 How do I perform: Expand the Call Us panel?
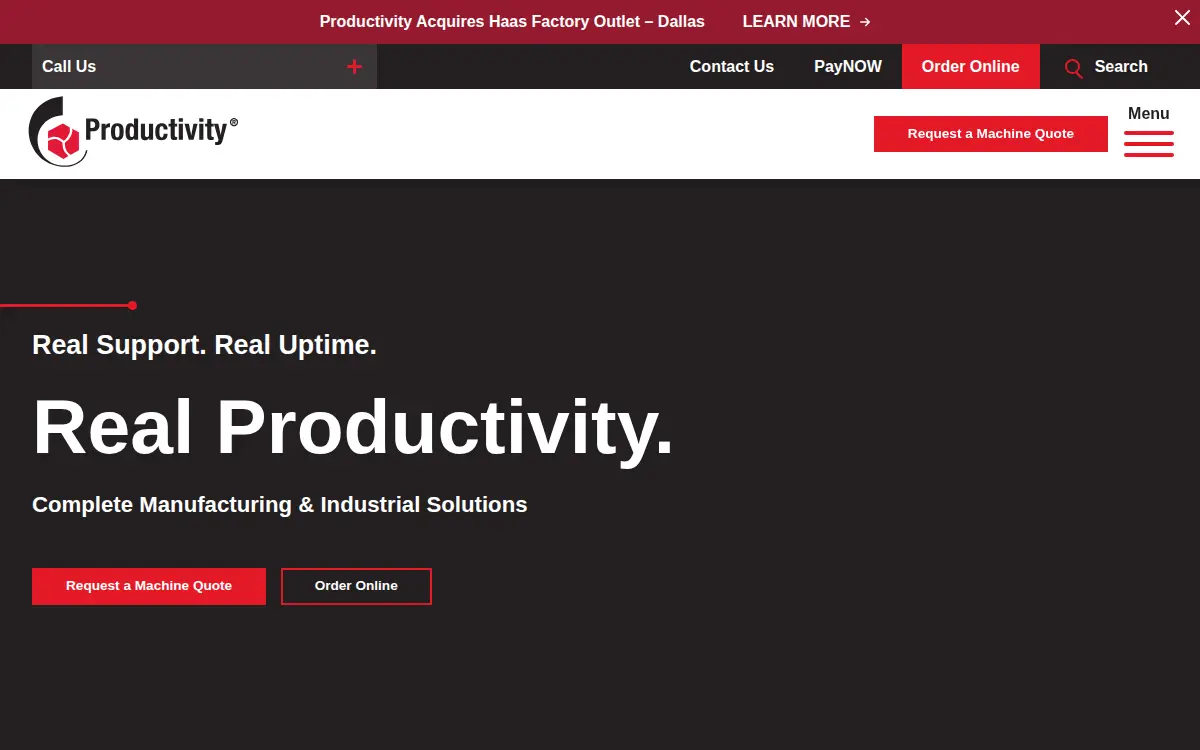204,66
